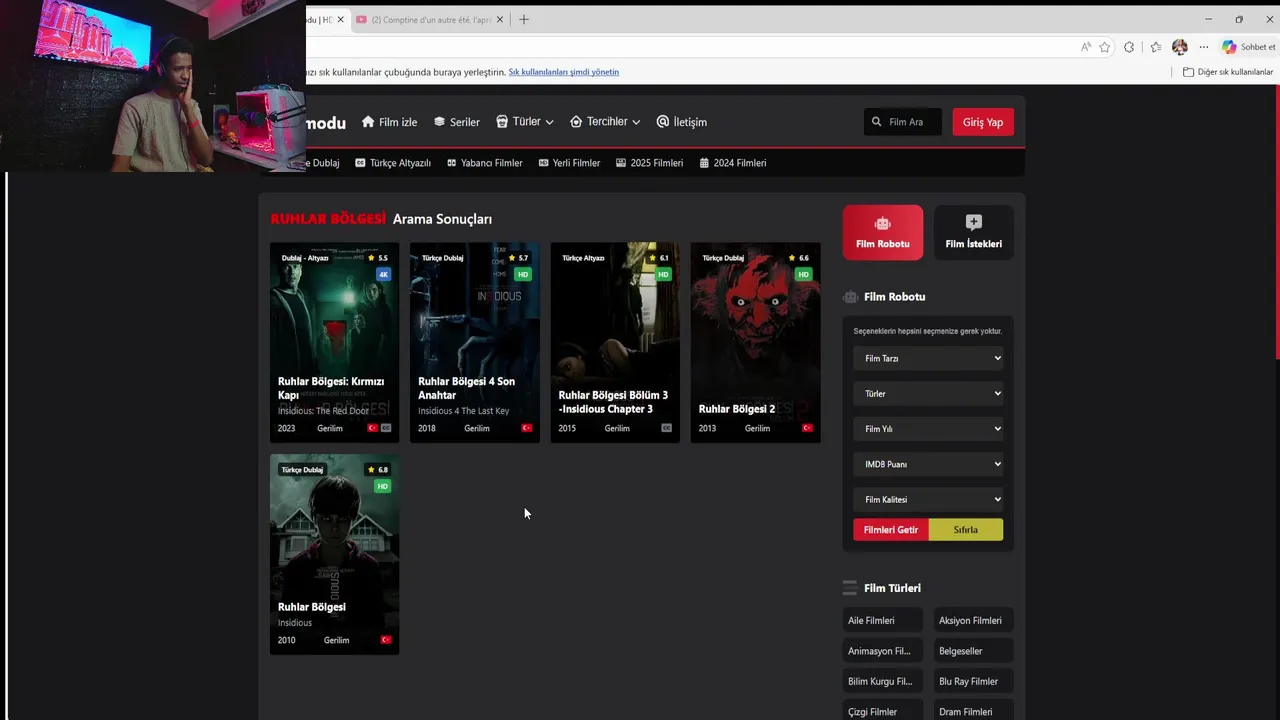Viewport: 1280px width, 720px height.
Task: Open Animasyon Filmleri genre
Action: [883, 651]
